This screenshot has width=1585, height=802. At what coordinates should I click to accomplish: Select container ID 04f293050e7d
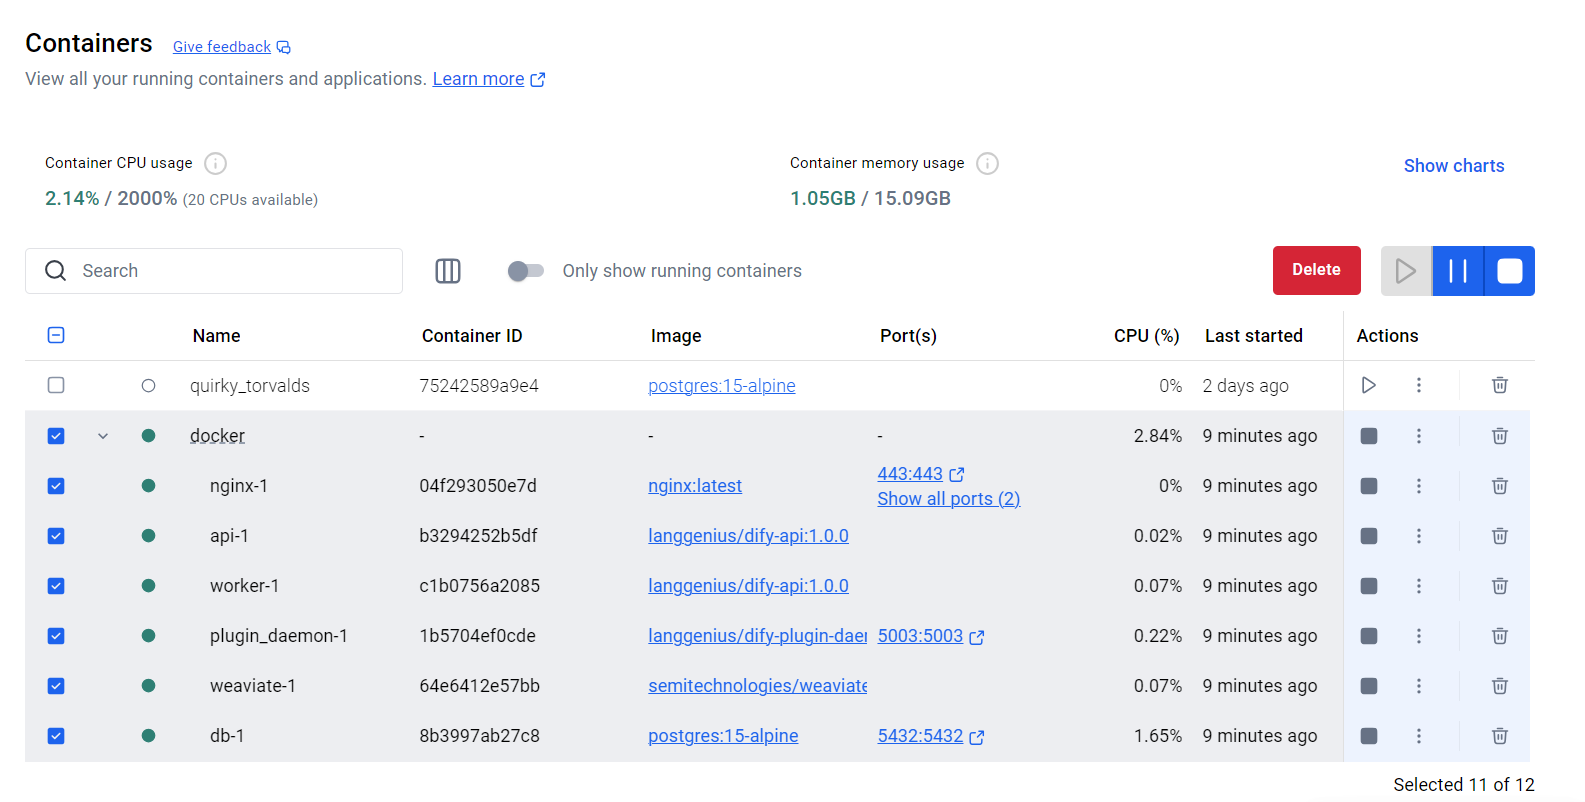point(478,486)
